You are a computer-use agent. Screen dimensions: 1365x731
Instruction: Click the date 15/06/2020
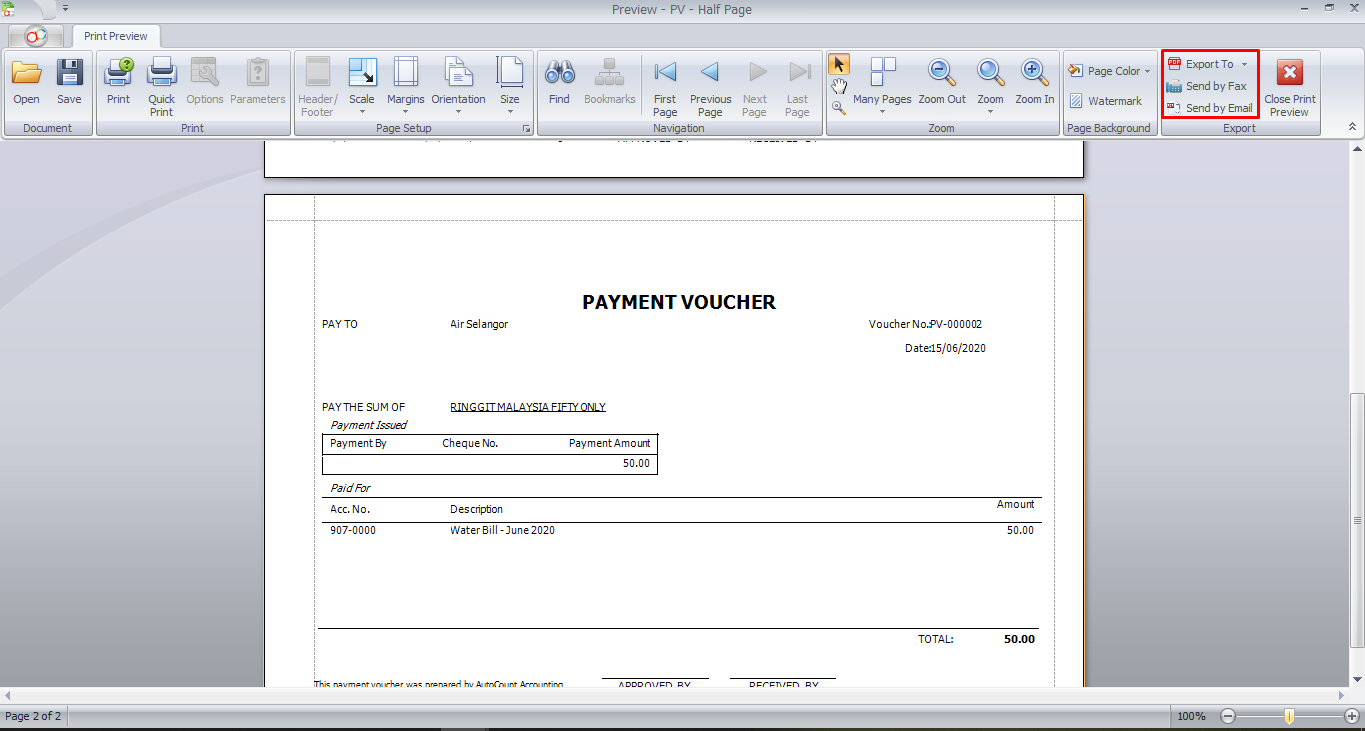pyautogui.click(x=959, y=348)
